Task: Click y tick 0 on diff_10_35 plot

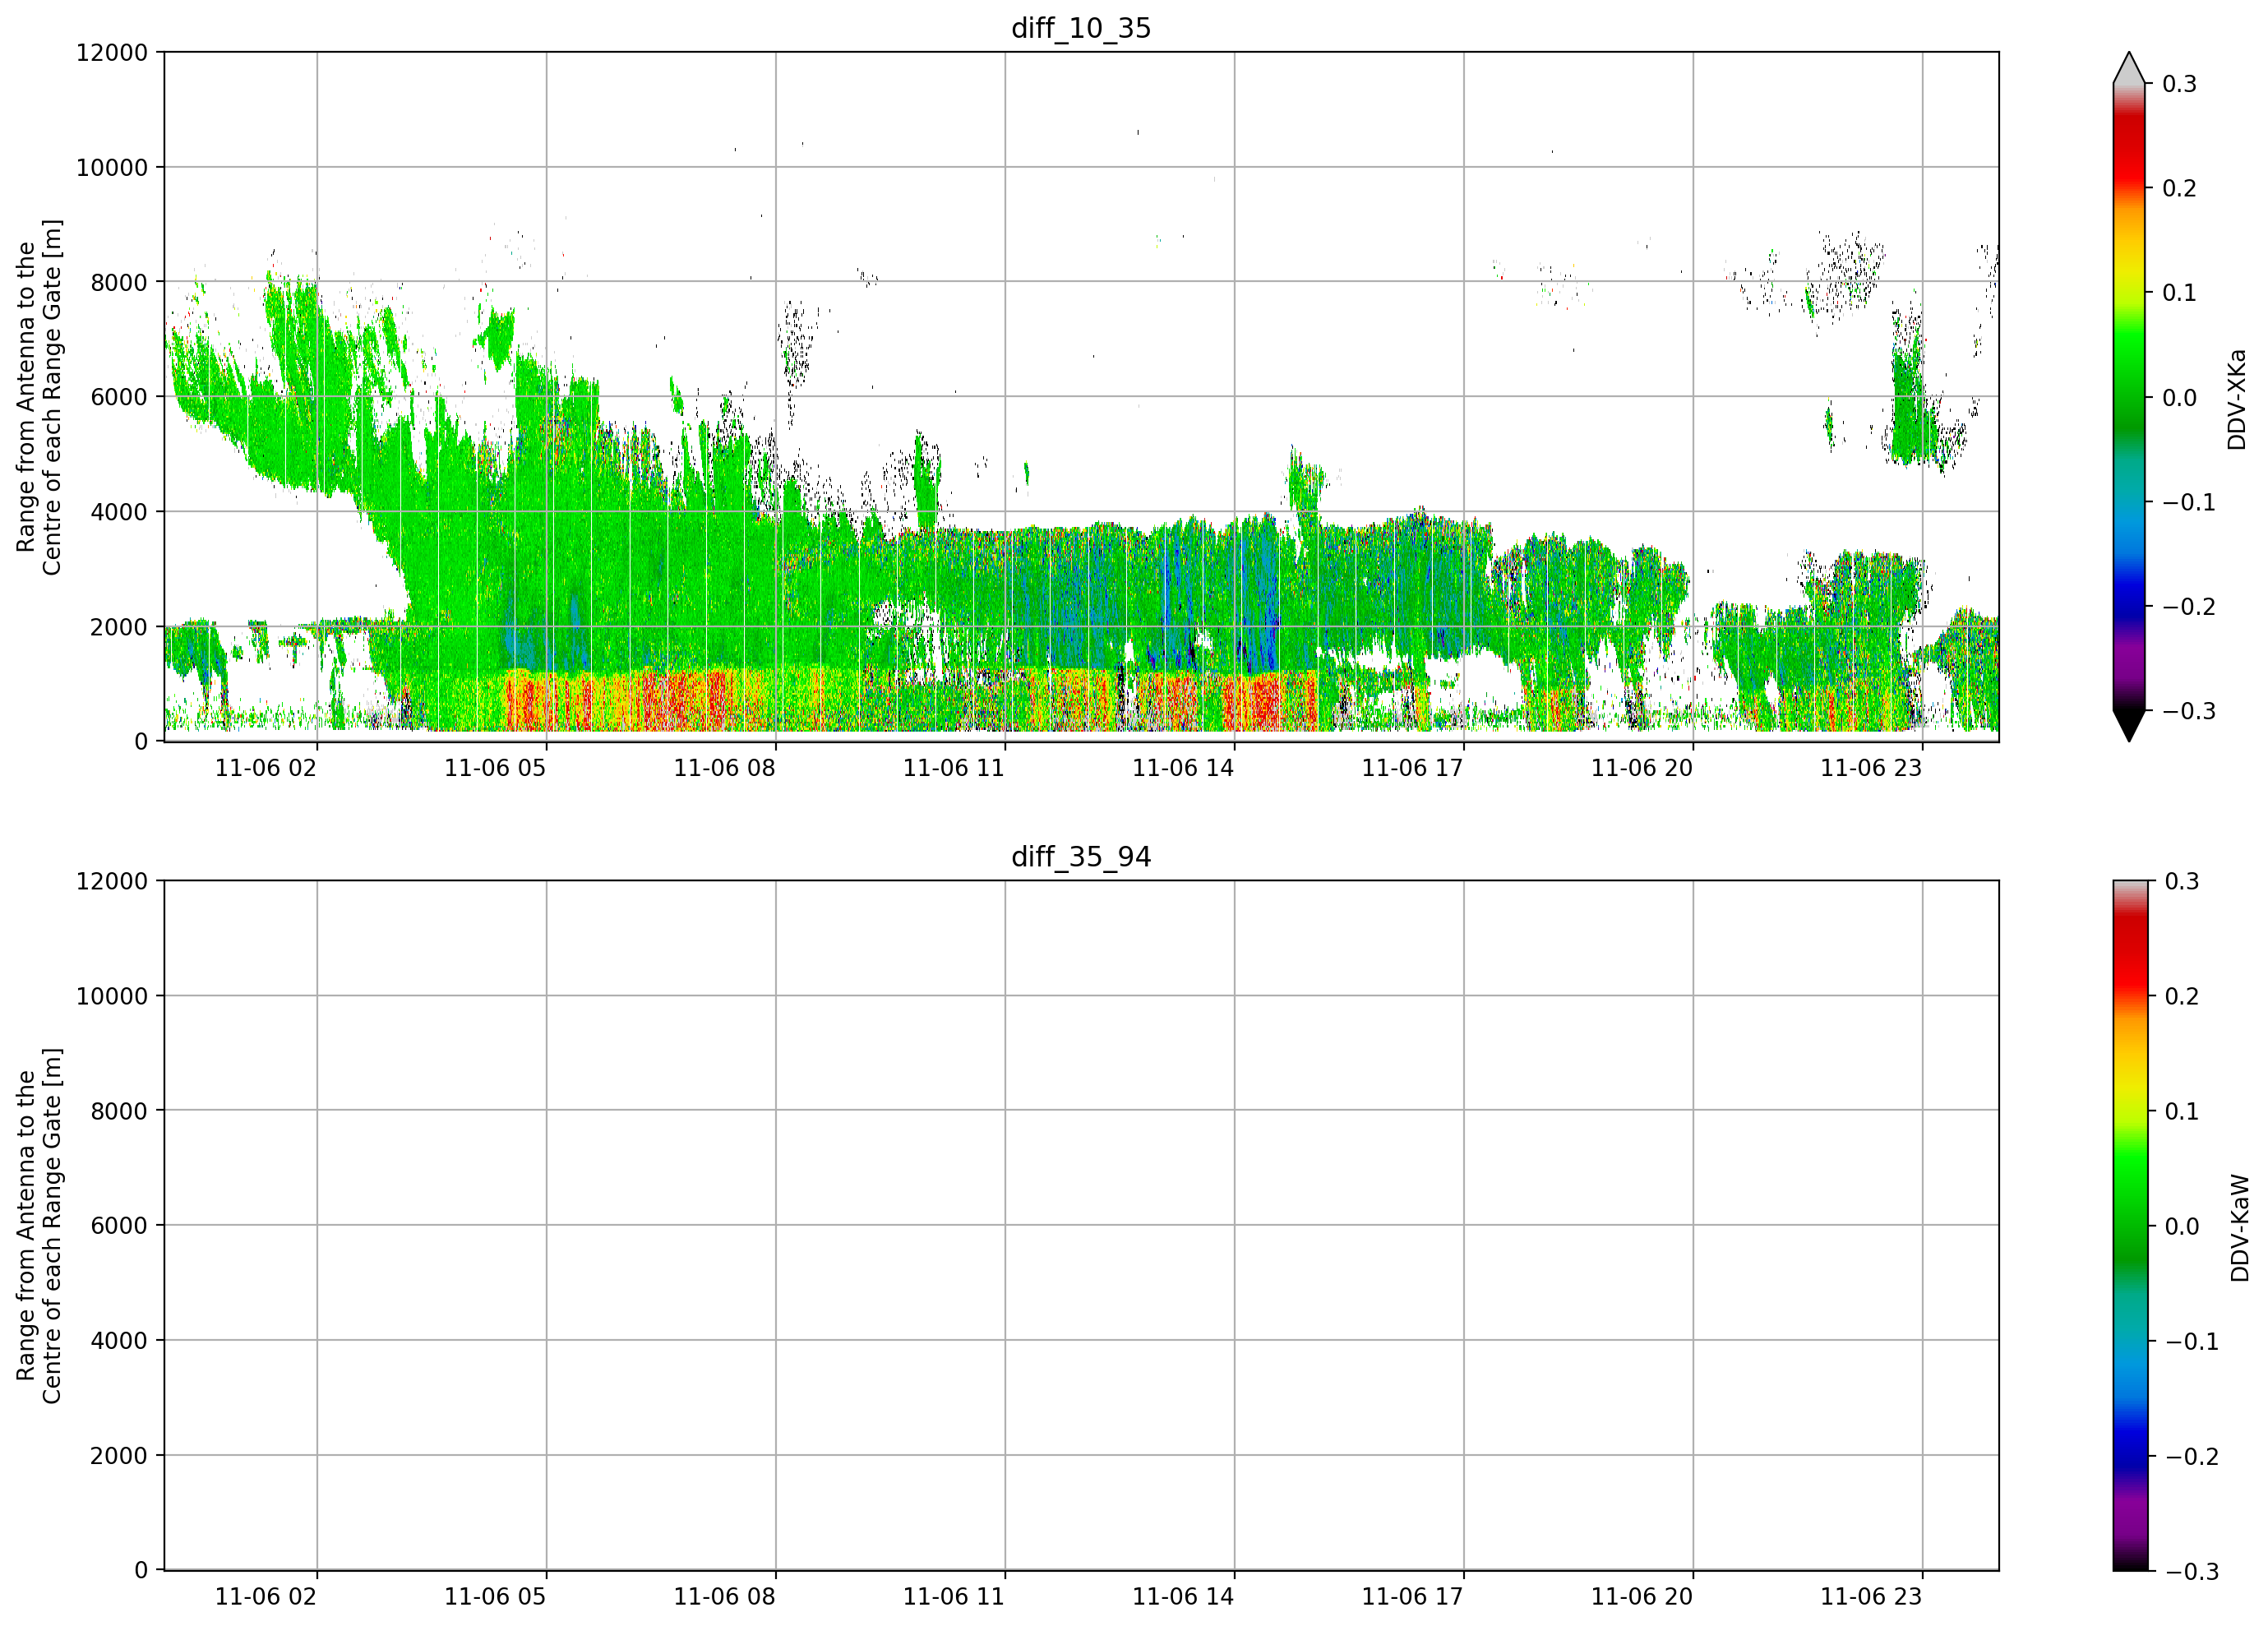Action: 141,742
